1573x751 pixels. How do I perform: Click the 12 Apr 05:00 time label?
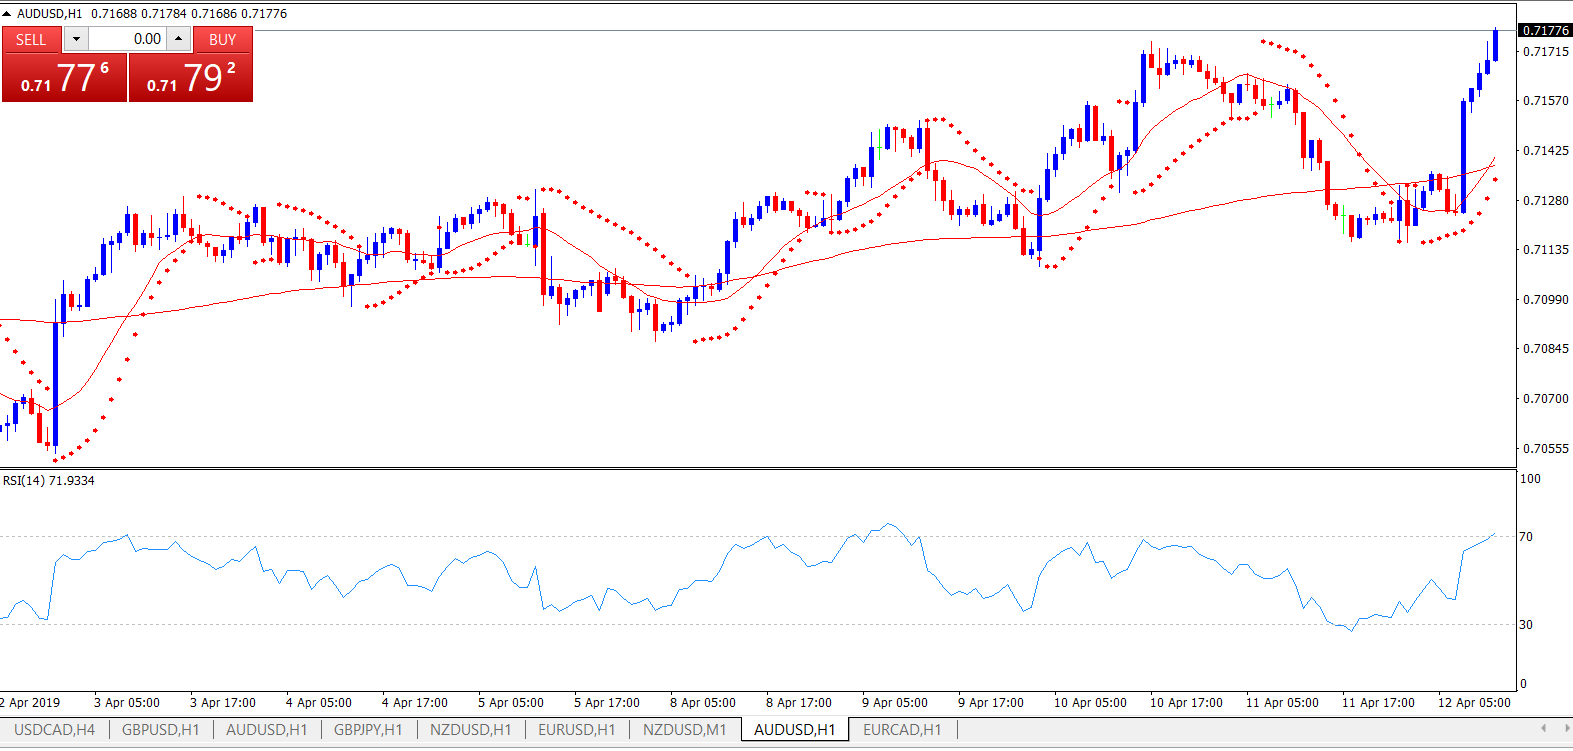click(1474, 703)
